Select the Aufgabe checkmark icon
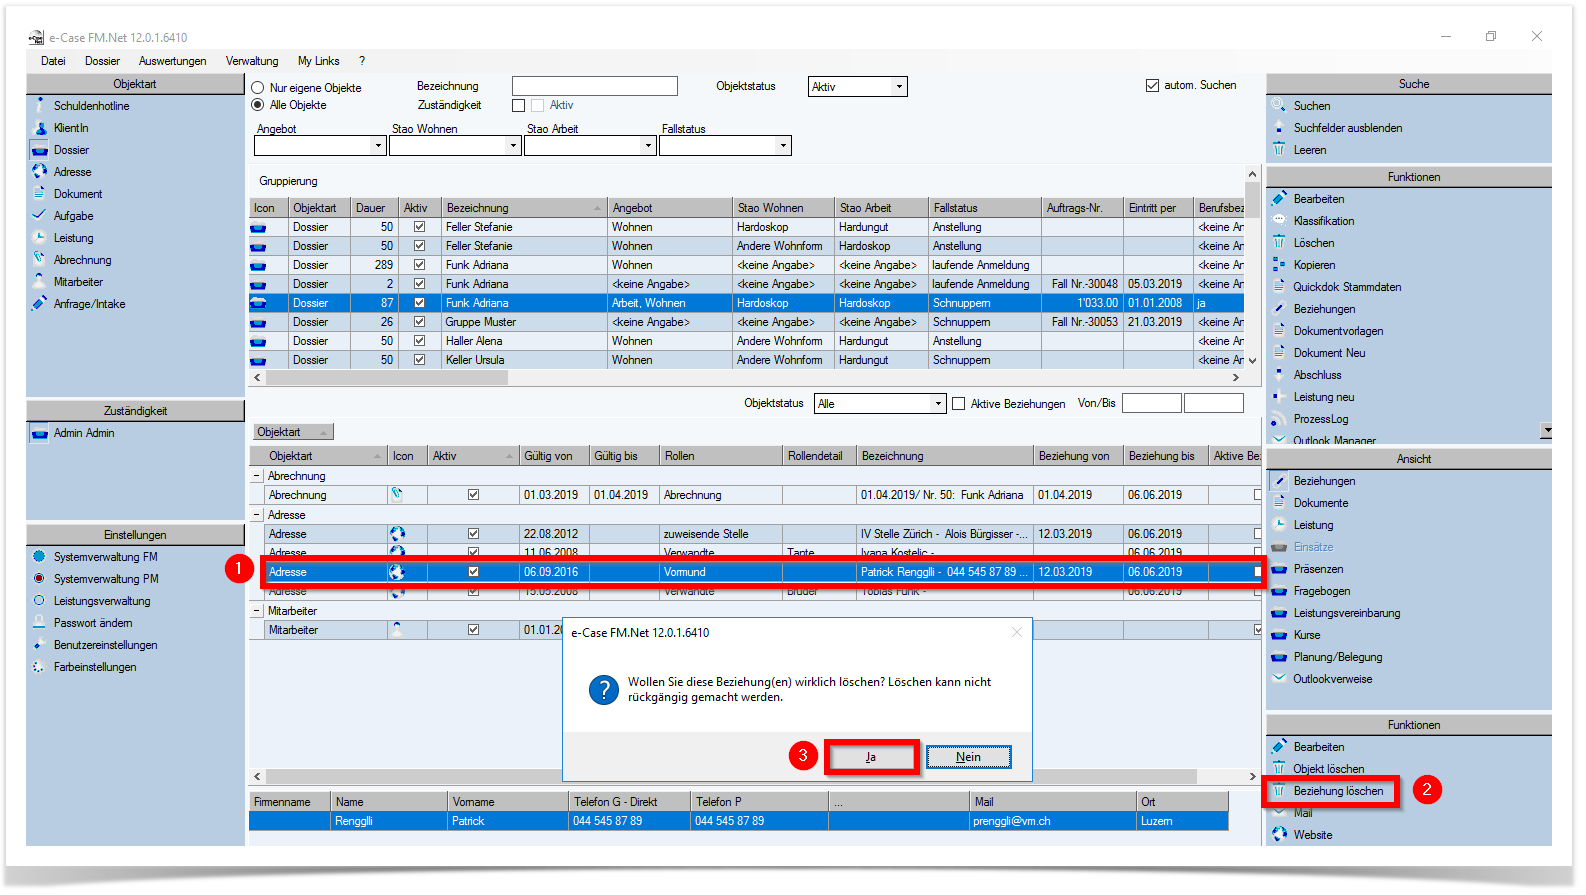Screen dimensions: 1586x895 click(40, 216)
